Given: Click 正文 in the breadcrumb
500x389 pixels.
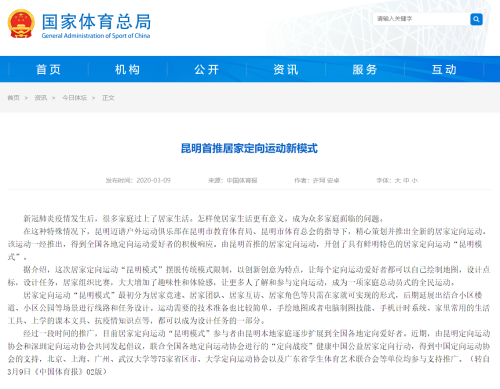Looking at the screenshot, I should coord(108,98).
